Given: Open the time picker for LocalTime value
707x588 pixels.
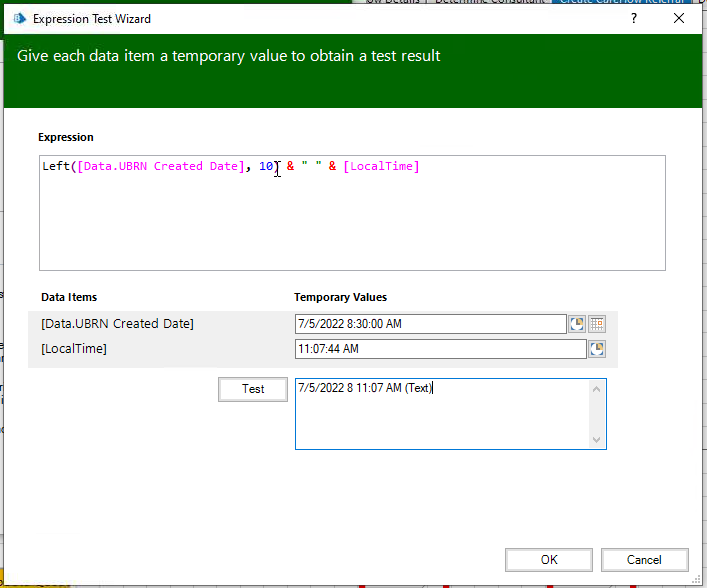Looking at the screenshot, I should tap(597, 349).
